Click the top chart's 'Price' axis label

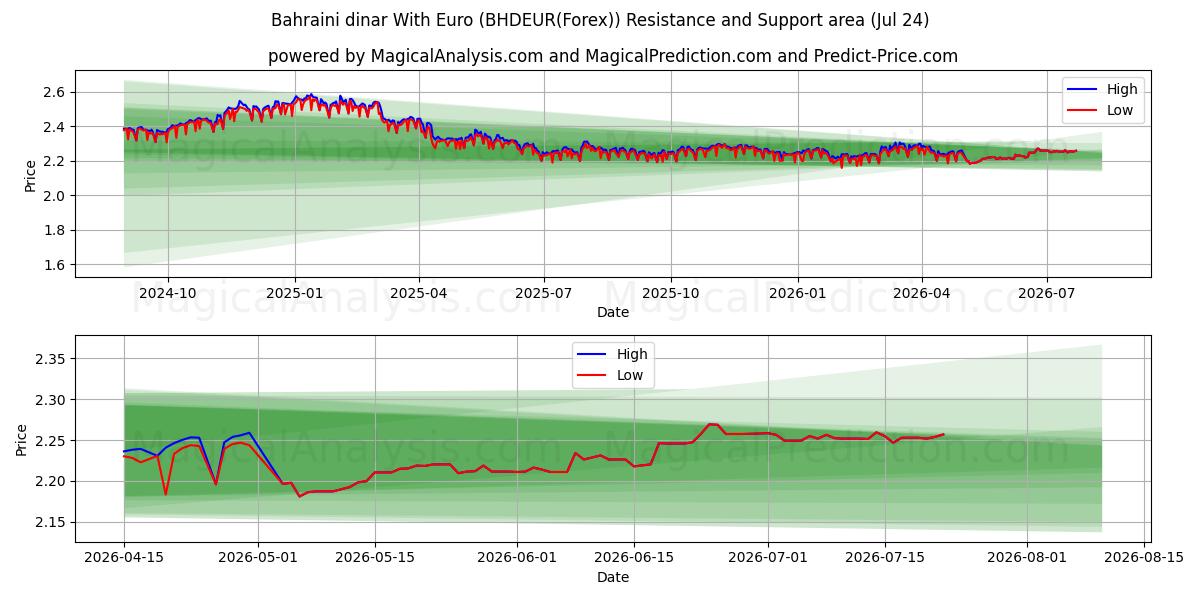pyautogui.click(x=31, y=175)
